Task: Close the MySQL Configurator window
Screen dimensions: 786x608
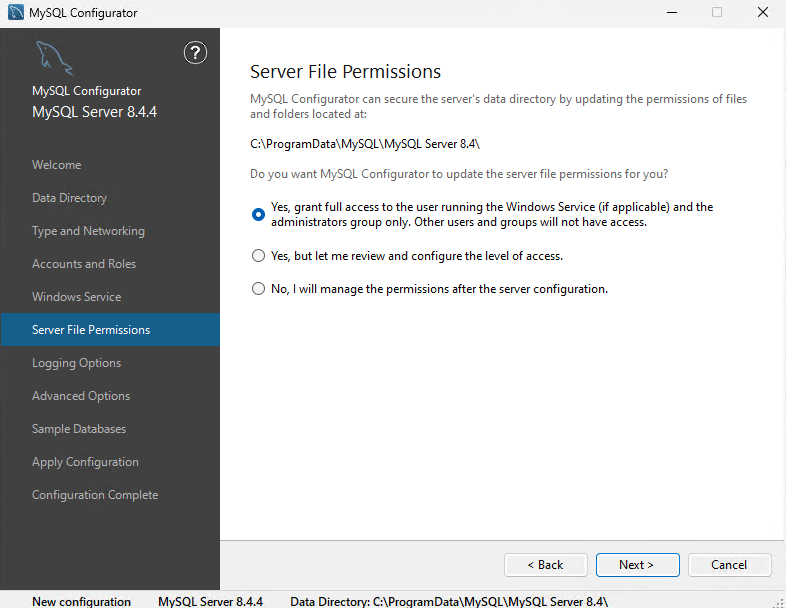Action: (x=762, y=13)
